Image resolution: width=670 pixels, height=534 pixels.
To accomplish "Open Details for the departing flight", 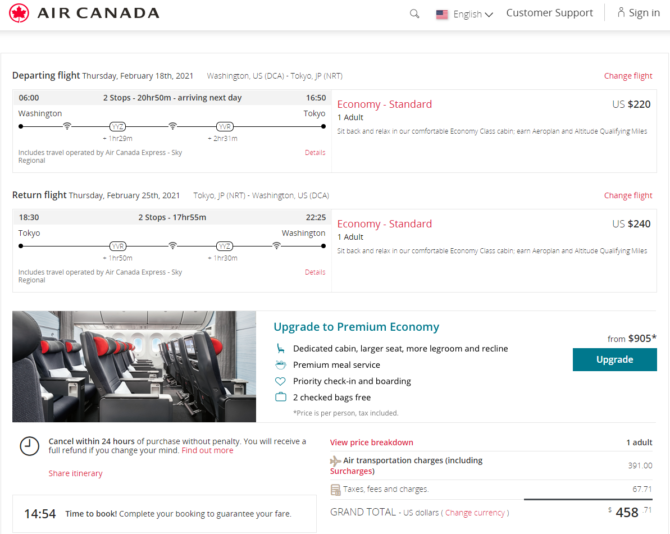I will tap(315, 153).
